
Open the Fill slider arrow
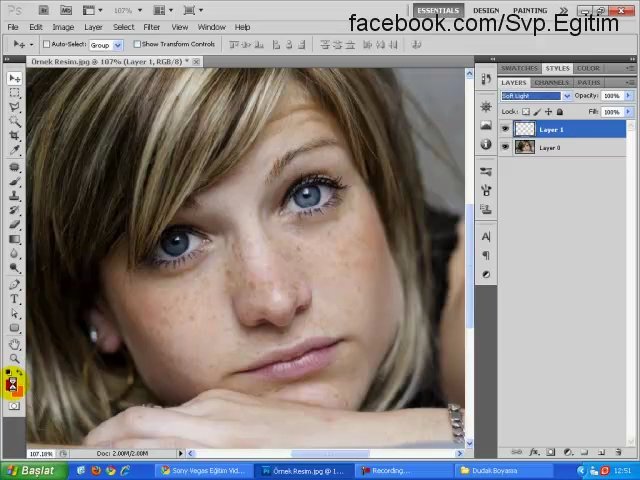pyautogui.click(x=628, y=111)
